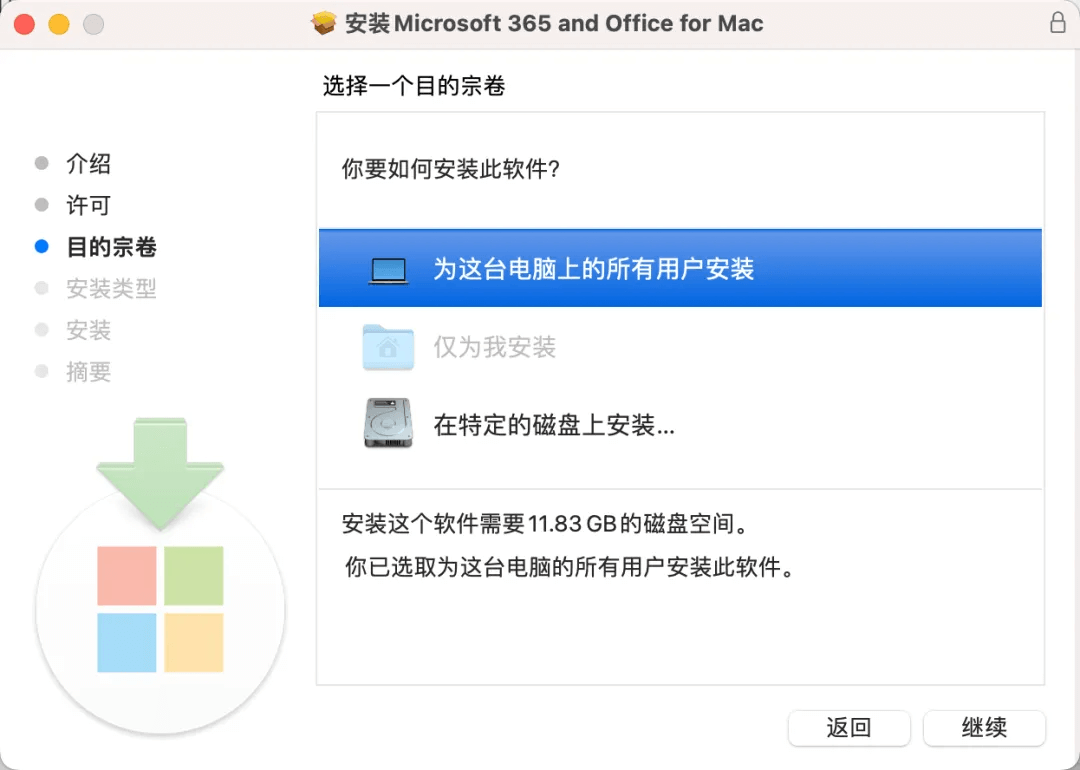The width and height of the screenshot is (1080, 770).
Task: Click the 继续 button
Action: (x=984, y=727)
